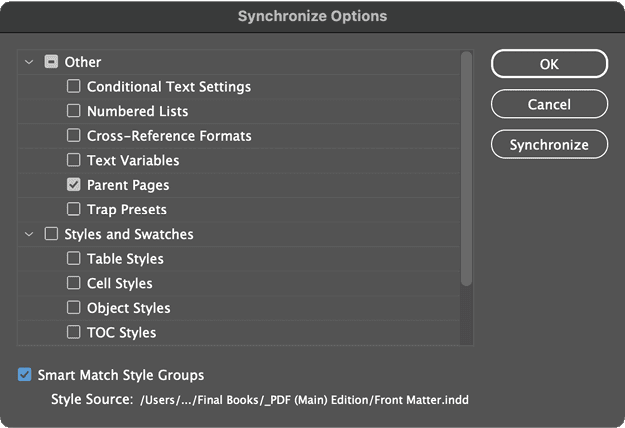Tick the Text Variables checkbox

[74, 160]
